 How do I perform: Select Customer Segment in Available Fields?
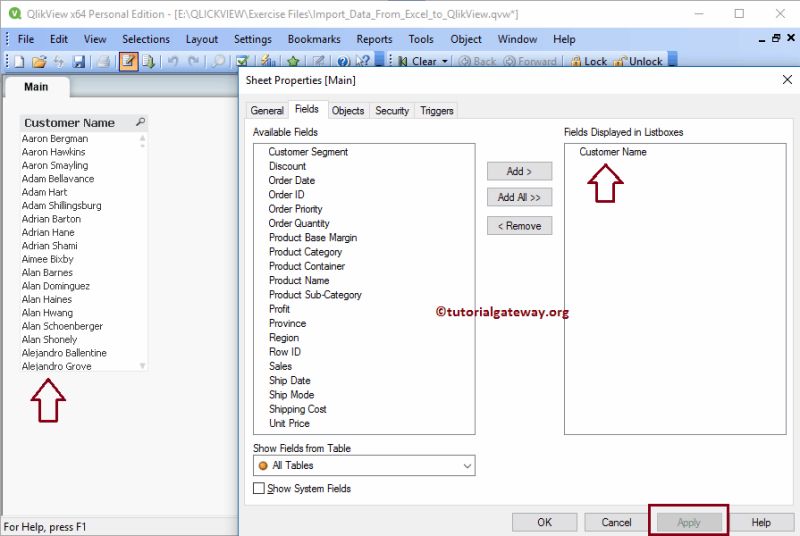tap(308, 152)
